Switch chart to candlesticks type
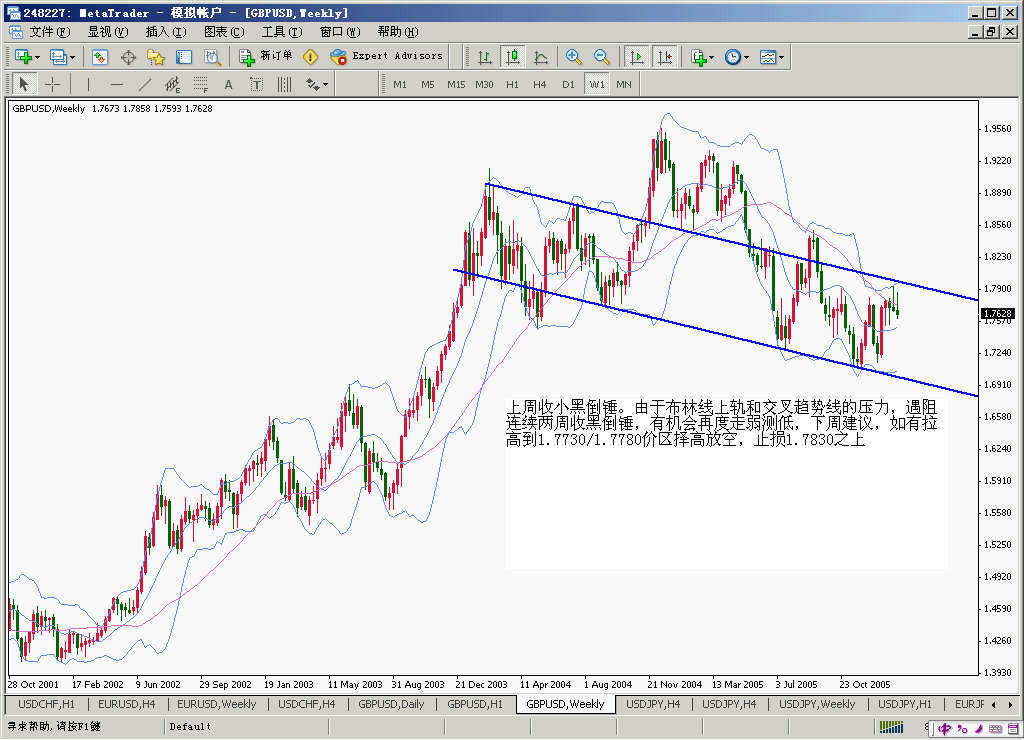This screenshot has height=740, width=1024. point(513,57)
